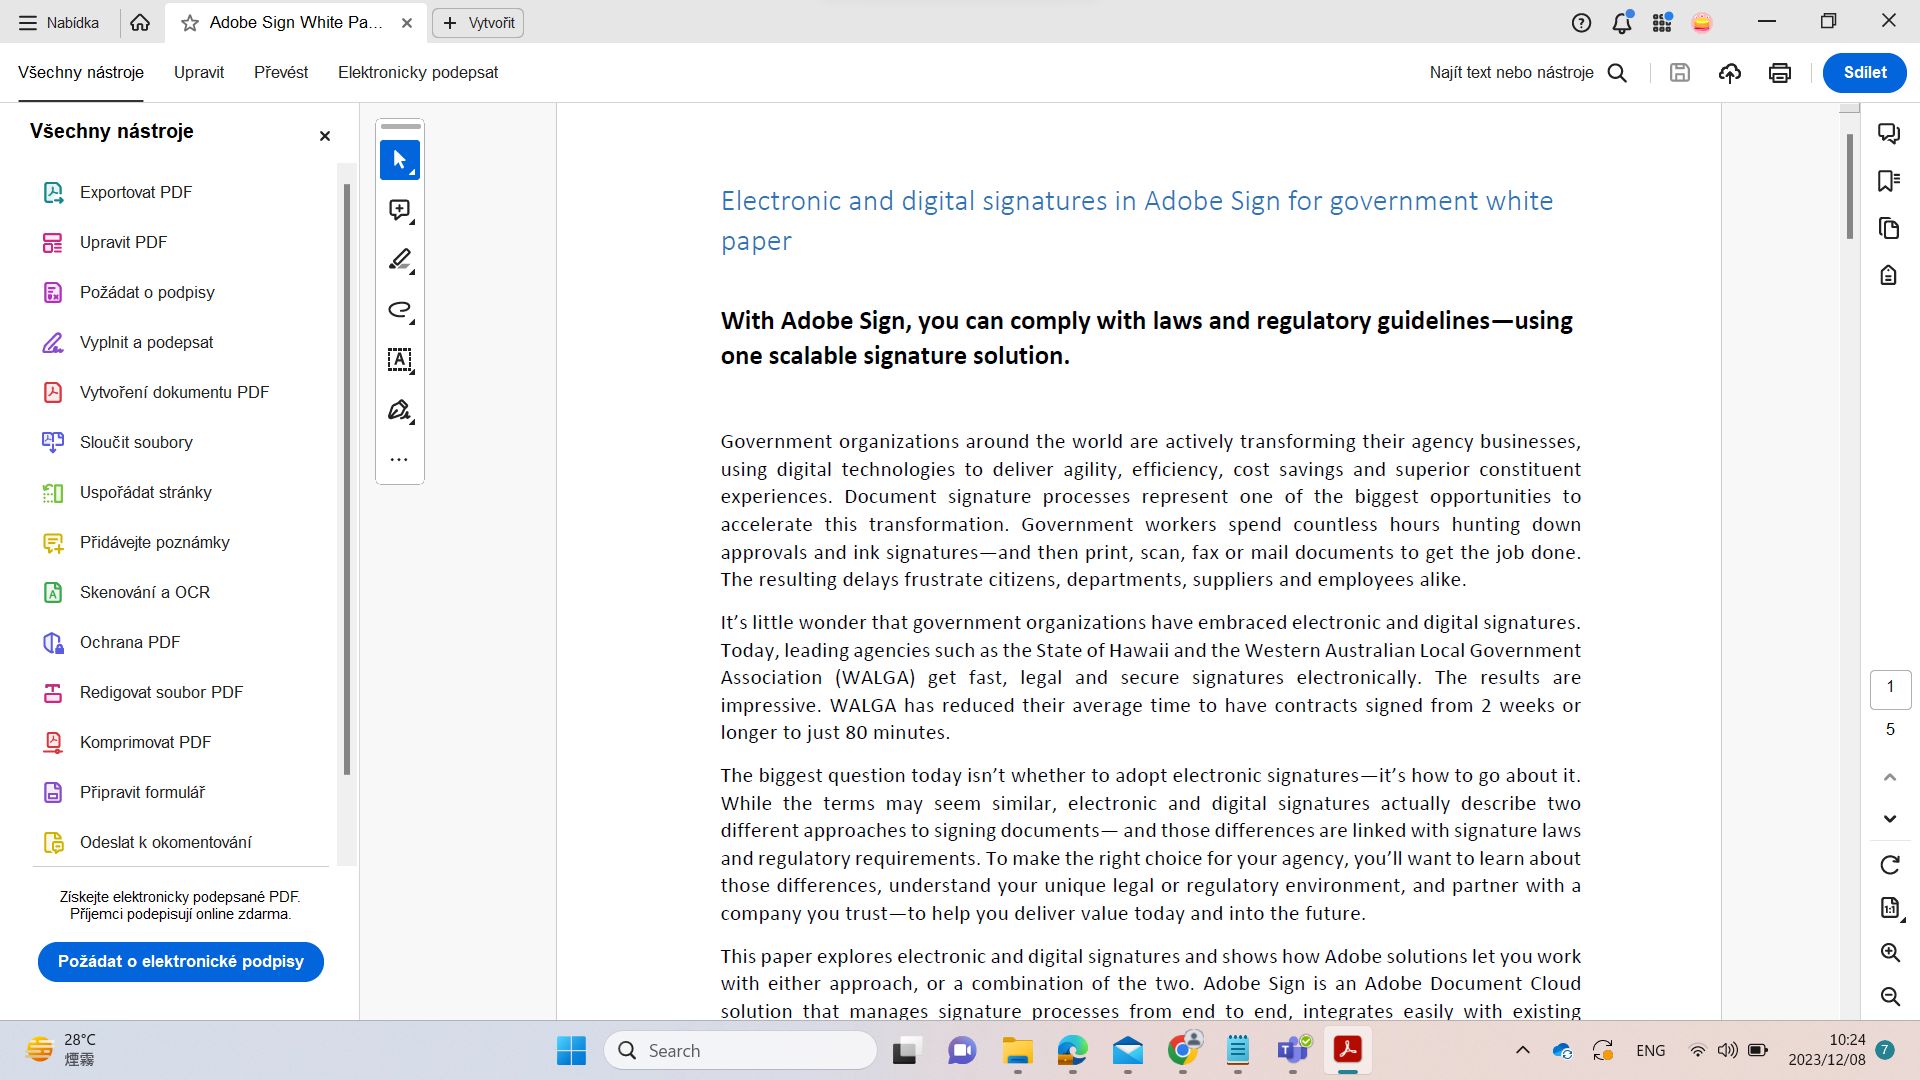
Task: Open the bookmarks panel icon
Action: tap(1888, 181)
